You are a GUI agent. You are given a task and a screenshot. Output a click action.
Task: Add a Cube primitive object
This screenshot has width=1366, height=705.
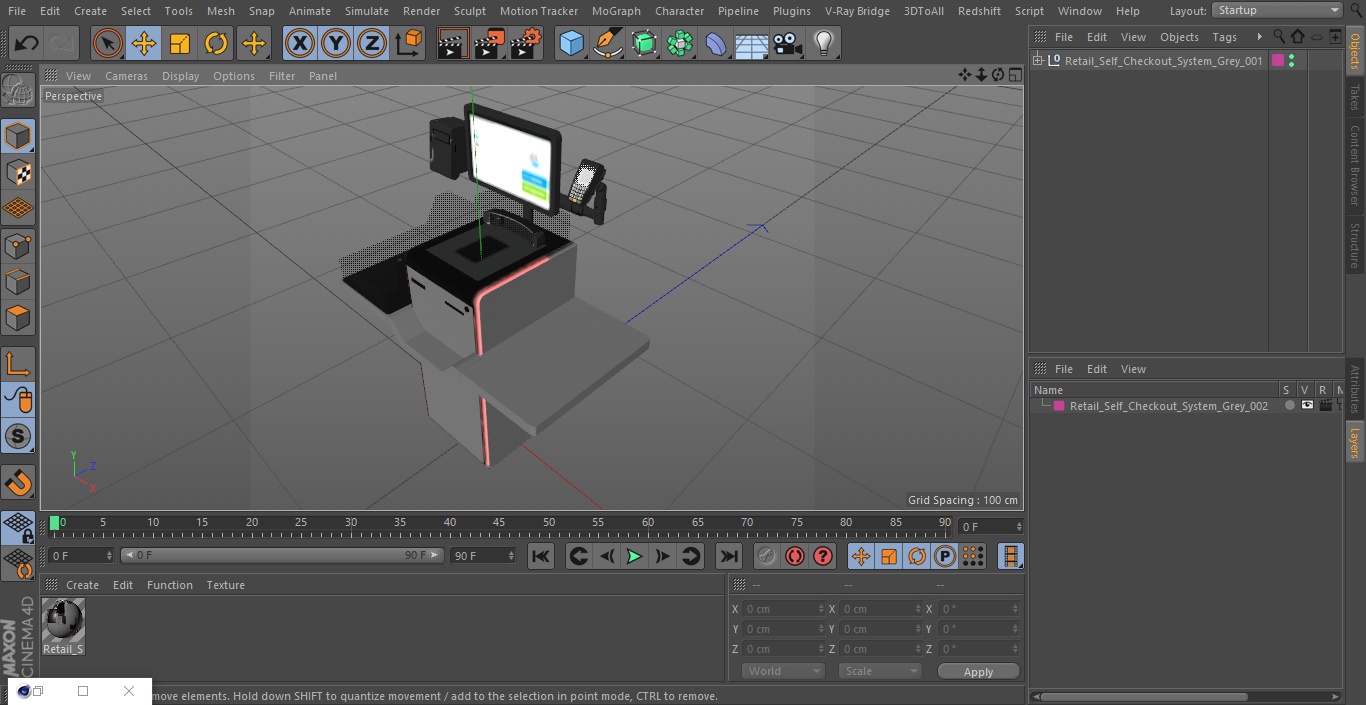pyautogui.click(x=571, y=44)
